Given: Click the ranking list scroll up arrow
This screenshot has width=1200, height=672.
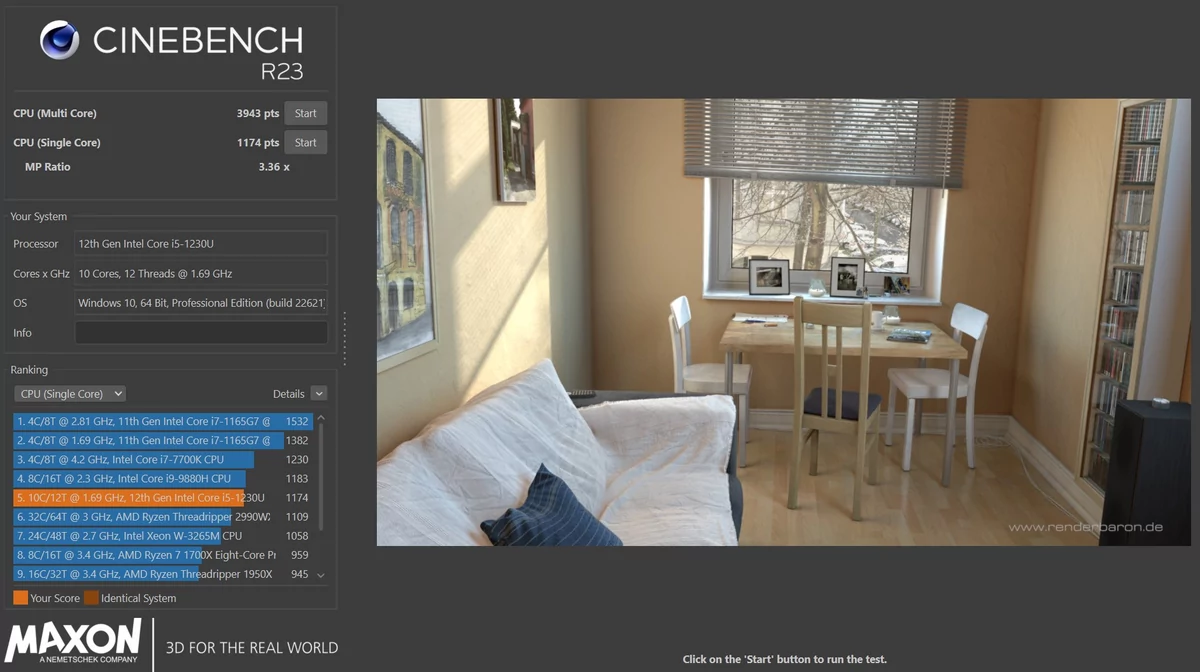Looking at the screenshot, I should (321, 418).
